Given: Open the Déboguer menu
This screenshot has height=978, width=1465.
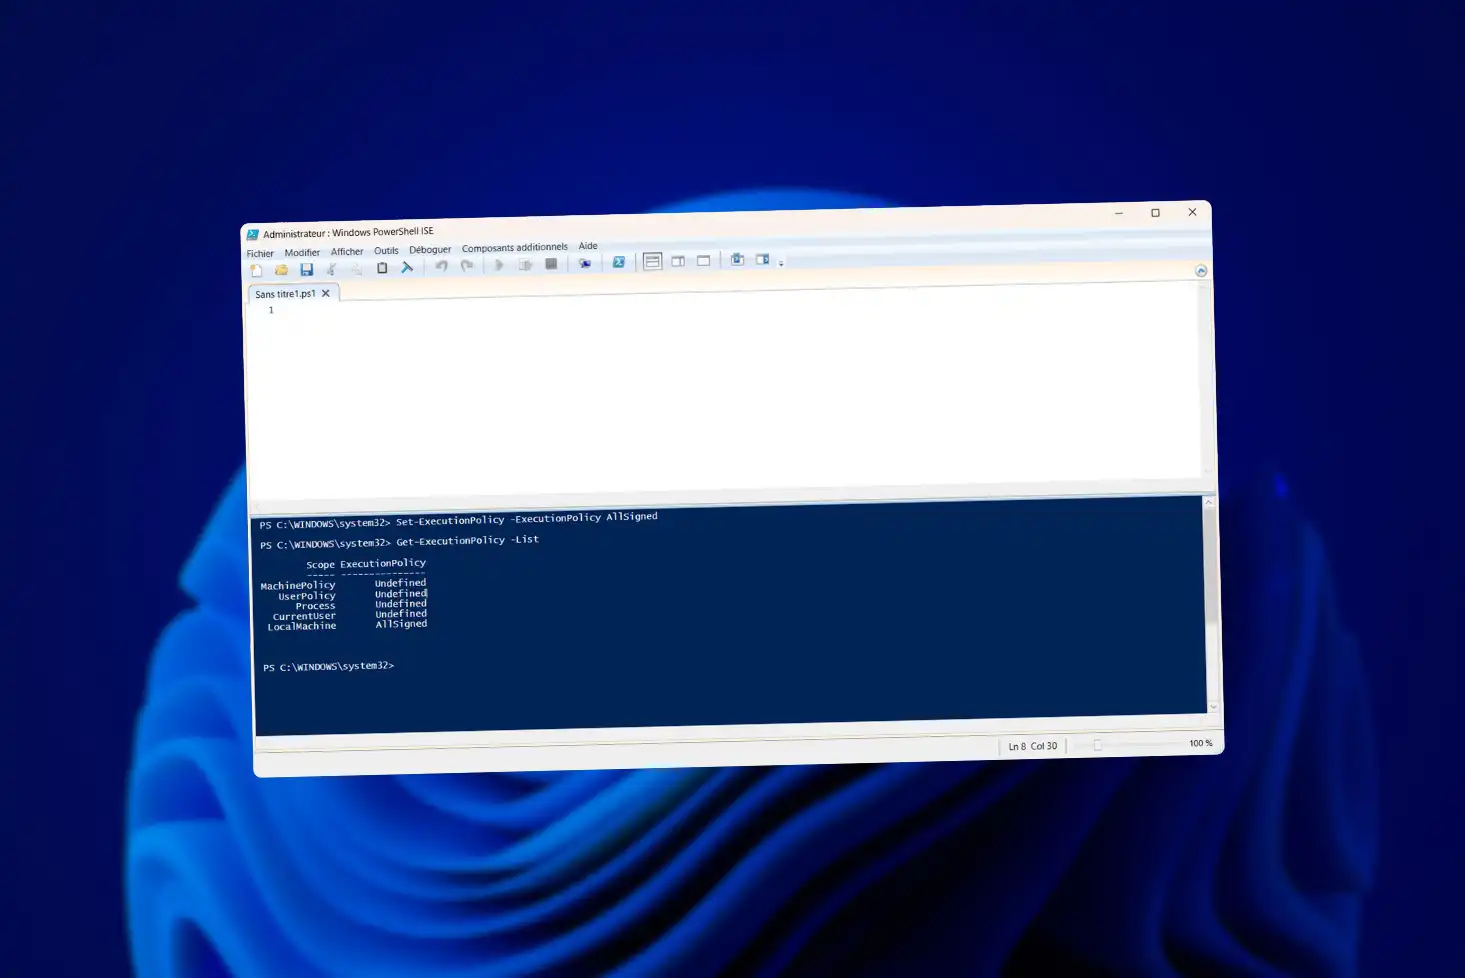Looking at the screenshot, I should coord(430,250).
